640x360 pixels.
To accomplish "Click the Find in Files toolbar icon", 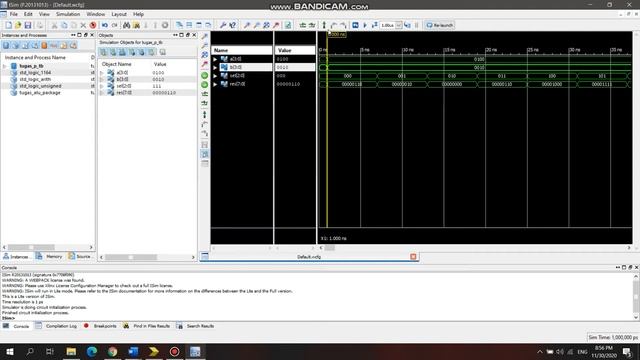I will 136,25.
